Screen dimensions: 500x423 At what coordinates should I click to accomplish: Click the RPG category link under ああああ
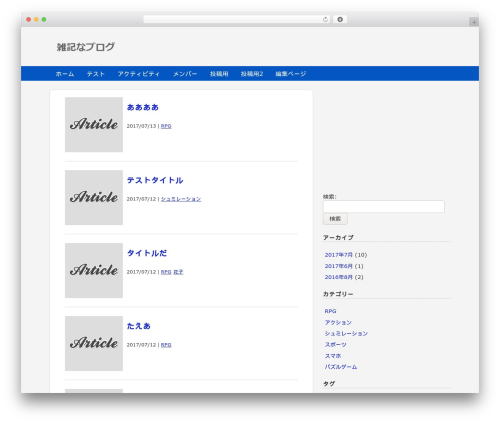[x=166, y=126]
